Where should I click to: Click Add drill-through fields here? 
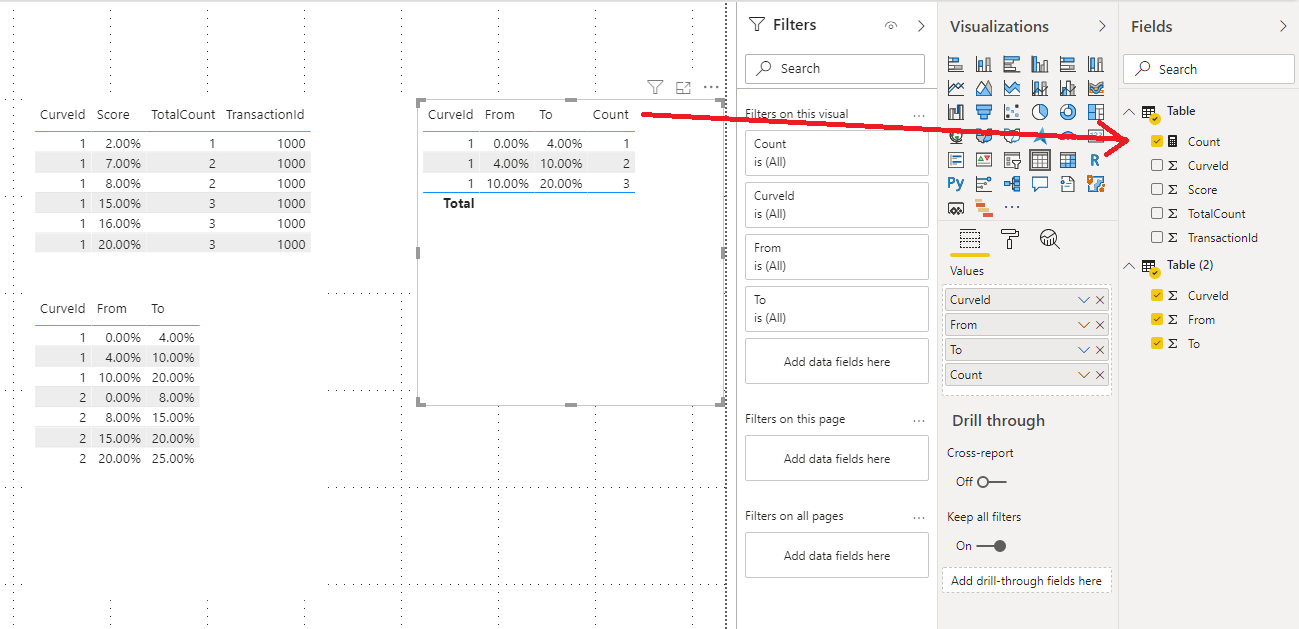tap(1026, 581)
